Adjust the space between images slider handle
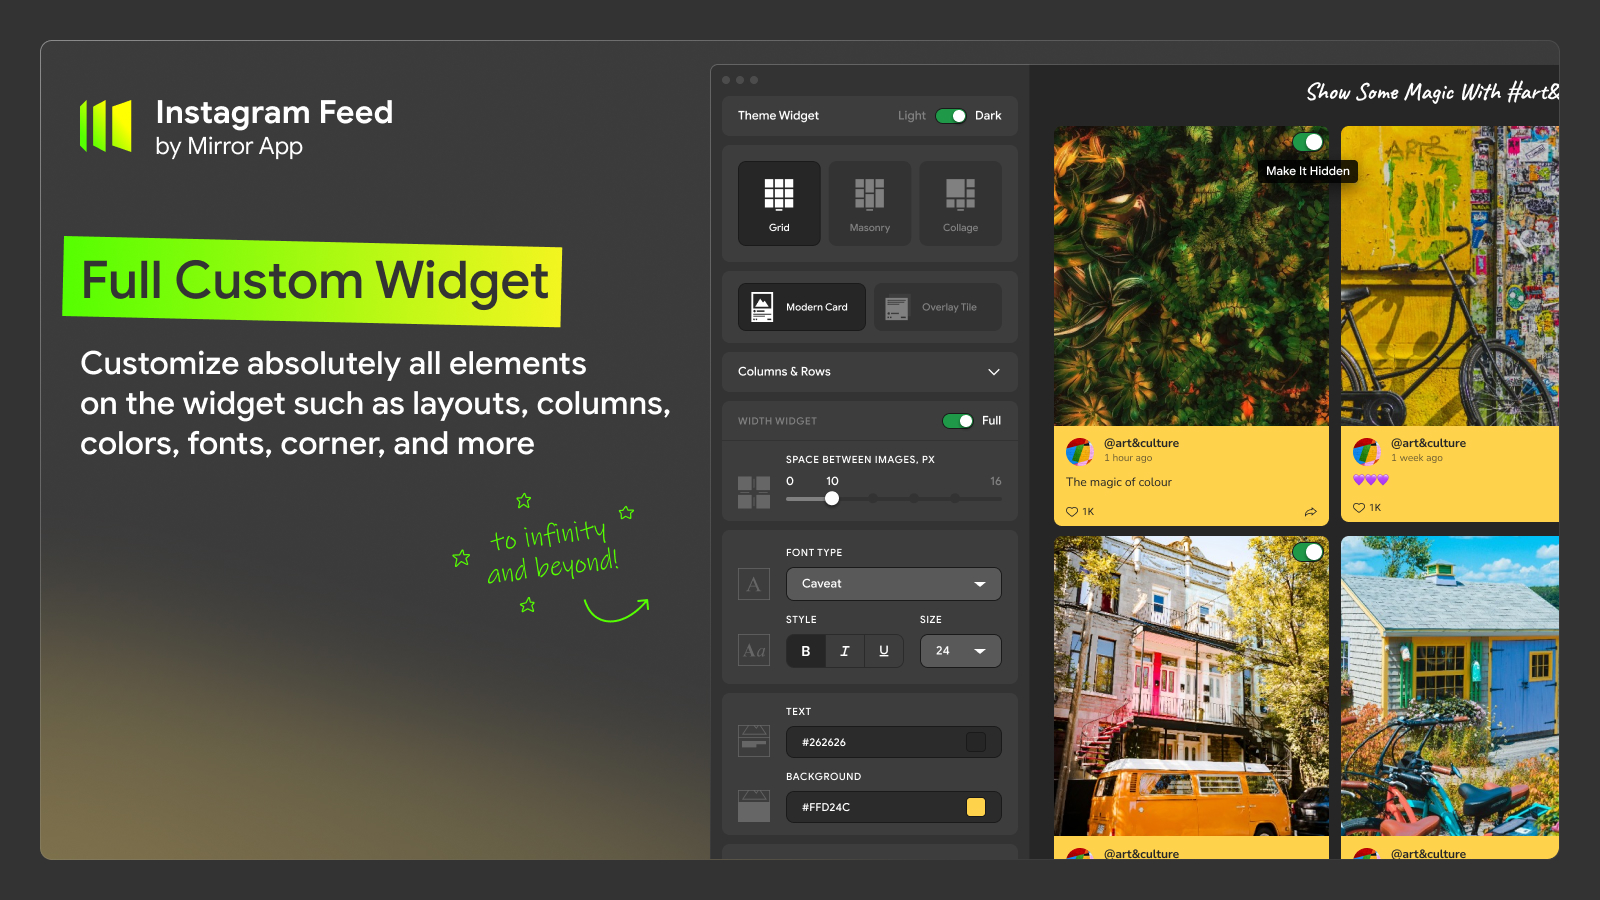1600x900 pixels. tap(832, 498)
